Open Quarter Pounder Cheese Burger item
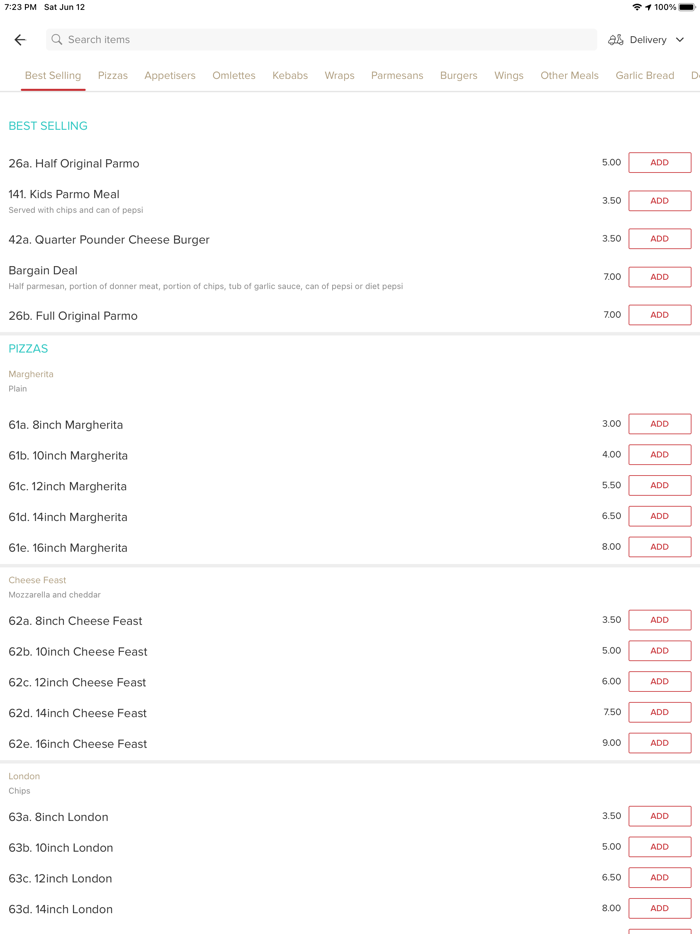The width and height of the screenshot is (700, 934). tap(109, 240)
